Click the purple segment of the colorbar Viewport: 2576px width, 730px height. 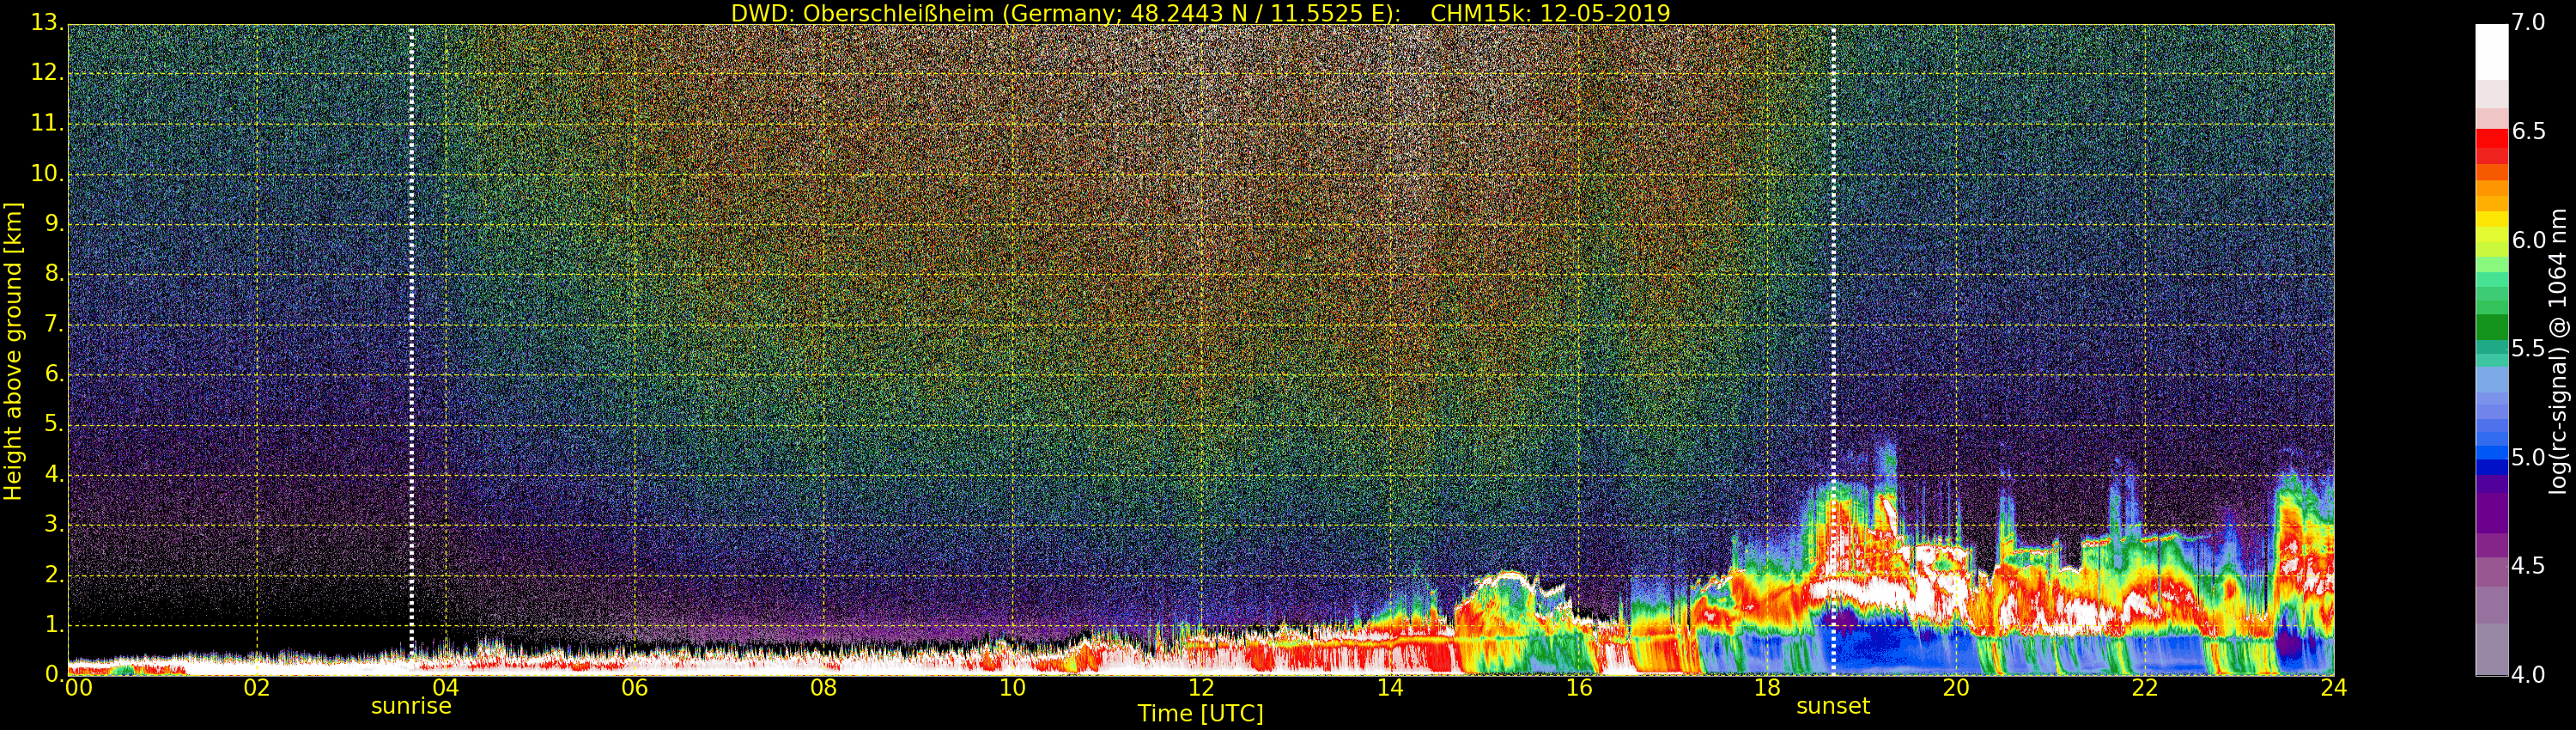[x=2491, y=512]
